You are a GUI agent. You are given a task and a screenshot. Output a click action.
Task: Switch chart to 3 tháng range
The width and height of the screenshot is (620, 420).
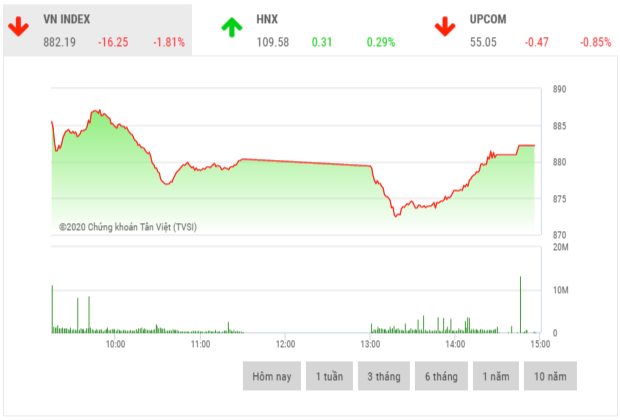pyautogui.click(x=385, y=376)
